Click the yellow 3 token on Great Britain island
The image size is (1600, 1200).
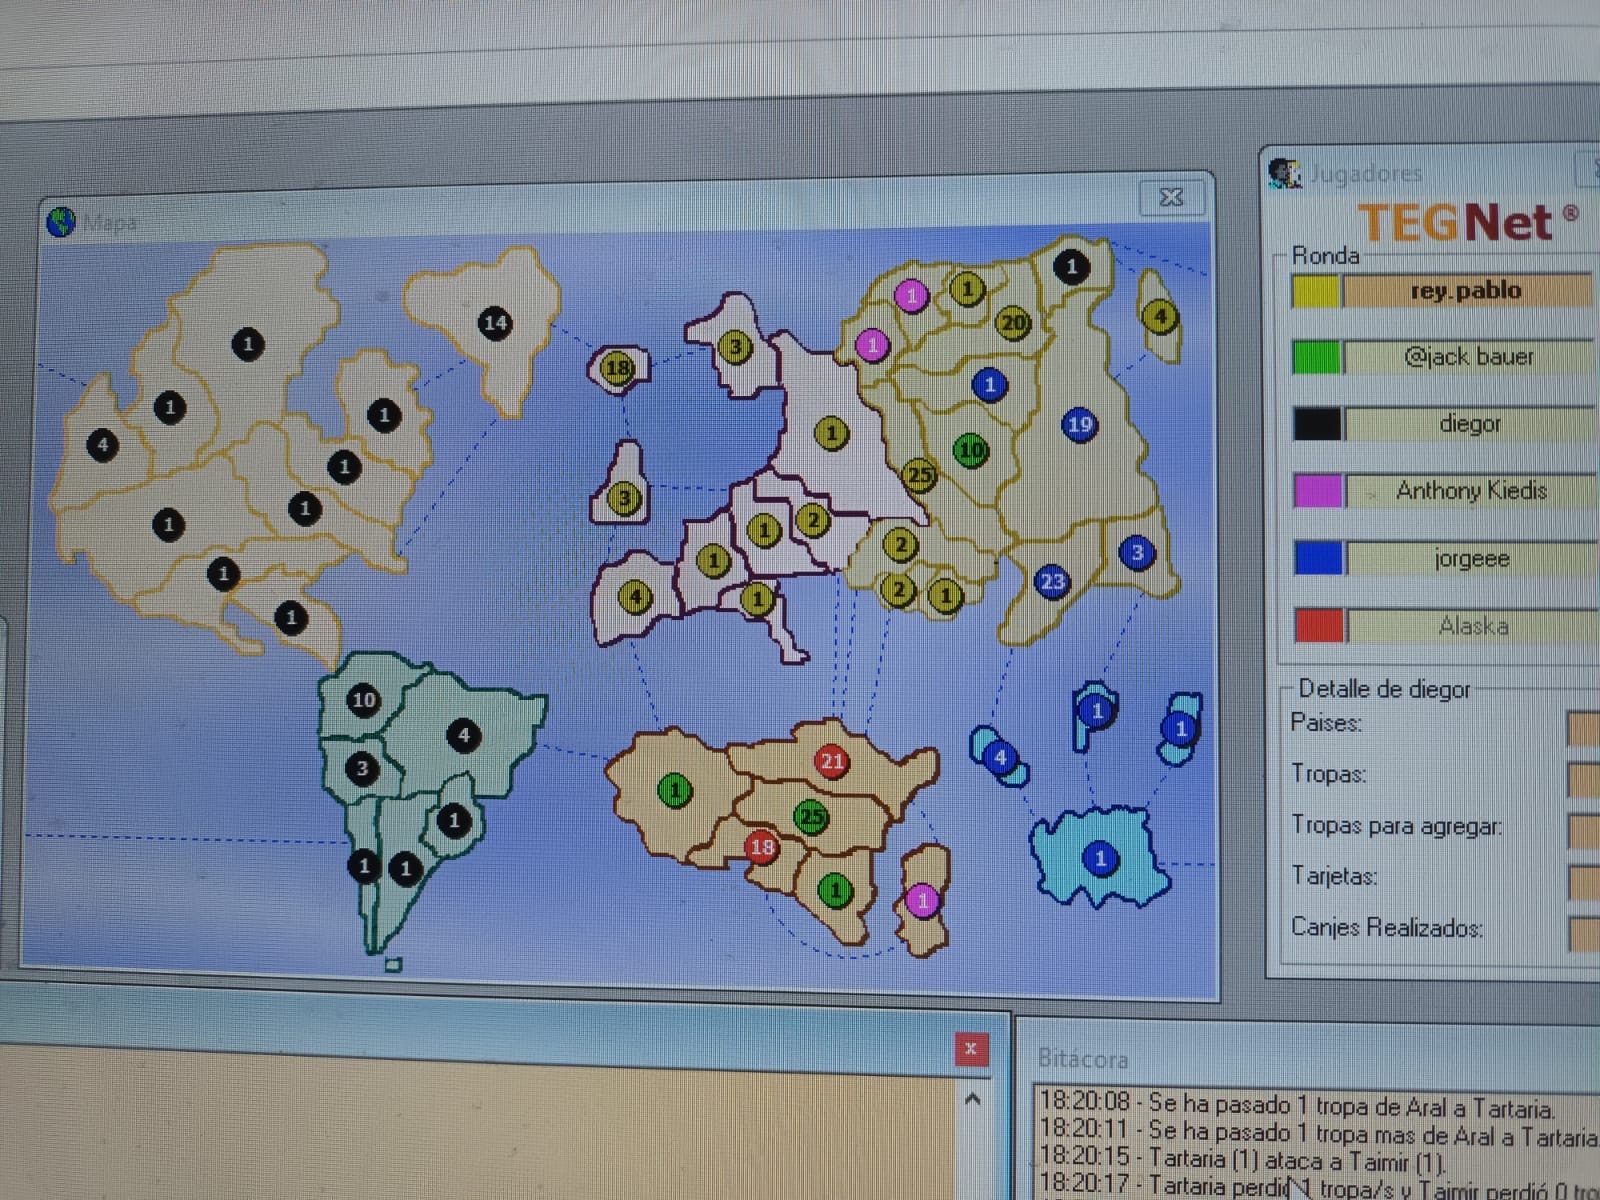point(624,497)
